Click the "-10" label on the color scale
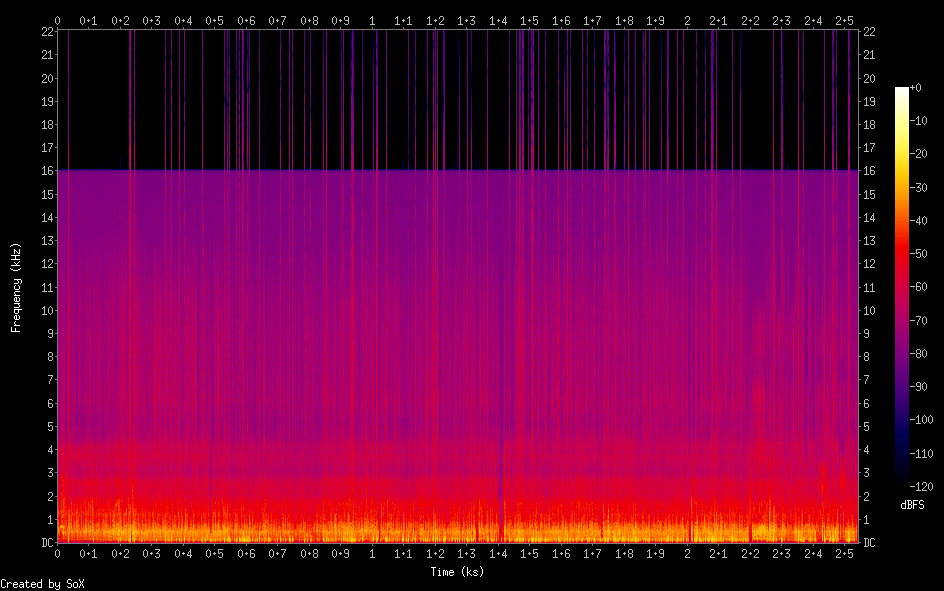Screen dimensions: 944x591 [918, 121]
